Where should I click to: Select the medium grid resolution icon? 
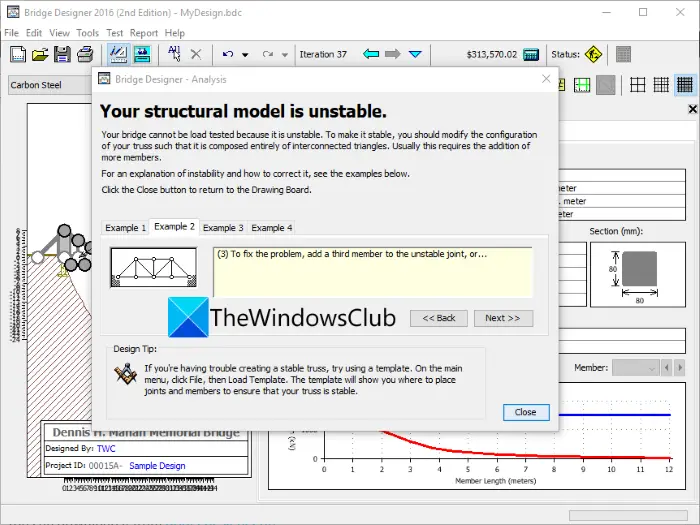click(x=661, y=85)
